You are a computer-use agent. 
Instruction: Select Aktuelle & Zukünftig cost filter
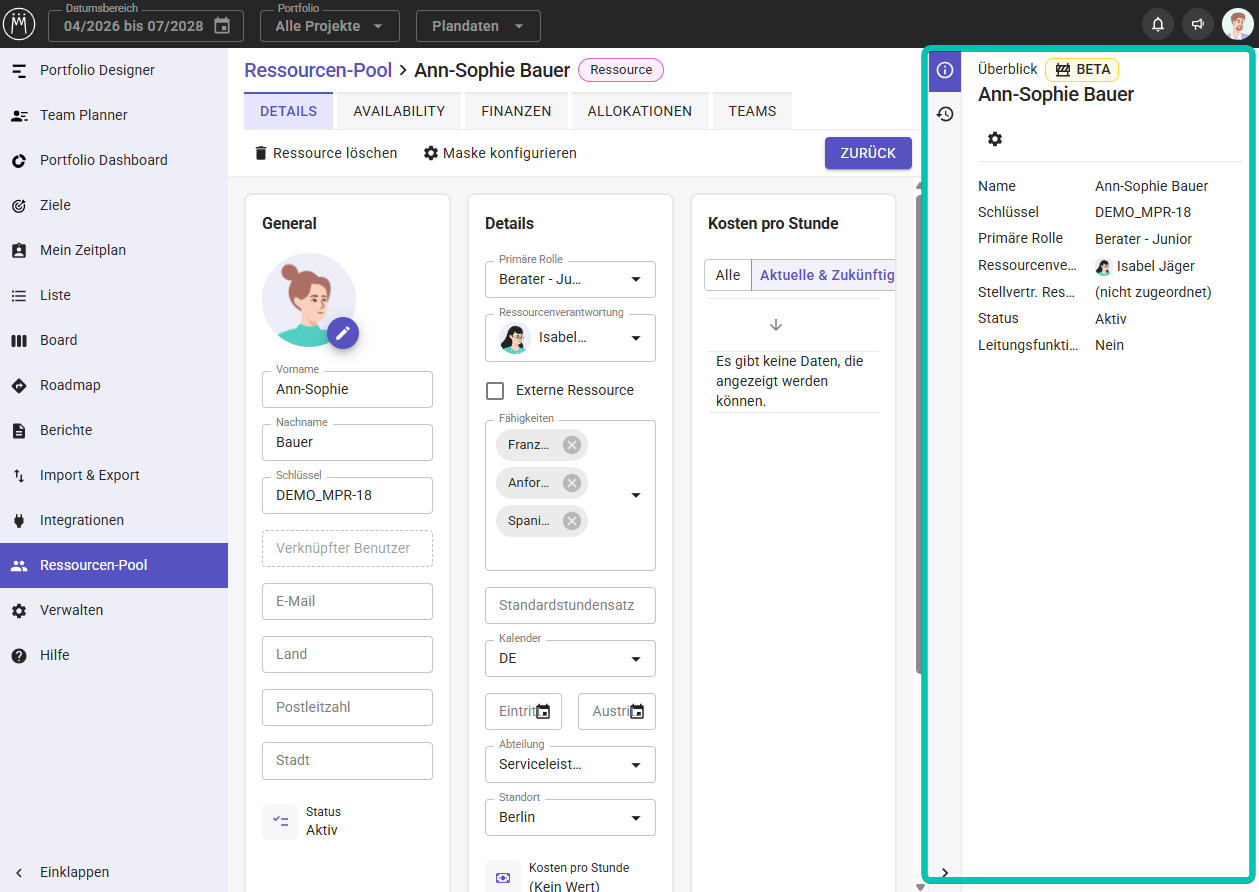tap(823, 275)
